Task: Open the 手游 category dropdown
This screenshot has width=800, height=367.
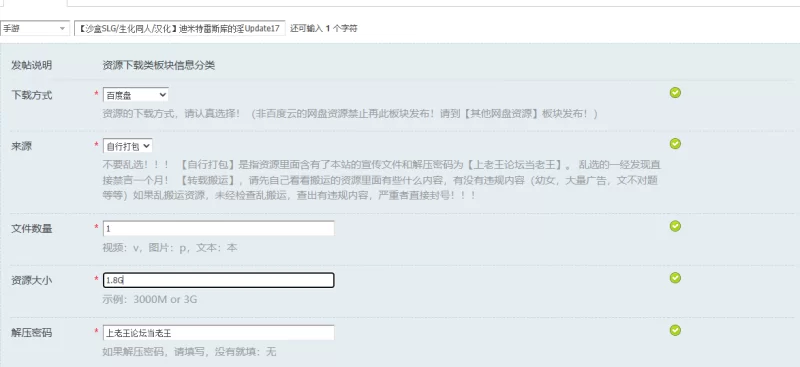Action: click(x=35, y=29)
